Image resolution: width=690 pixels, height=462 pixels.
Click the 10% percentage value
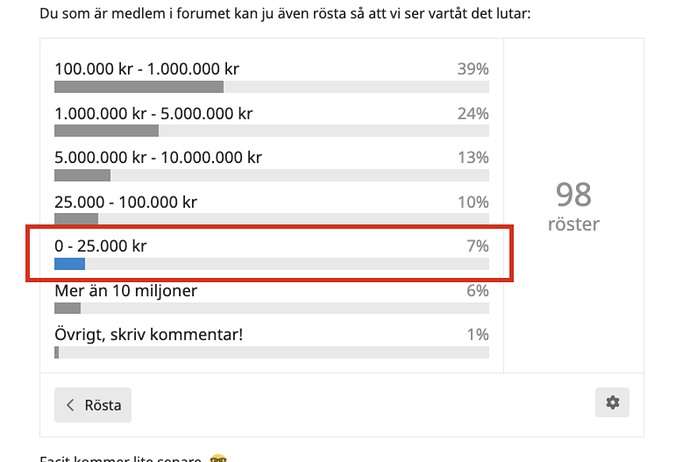click(472, 201)
